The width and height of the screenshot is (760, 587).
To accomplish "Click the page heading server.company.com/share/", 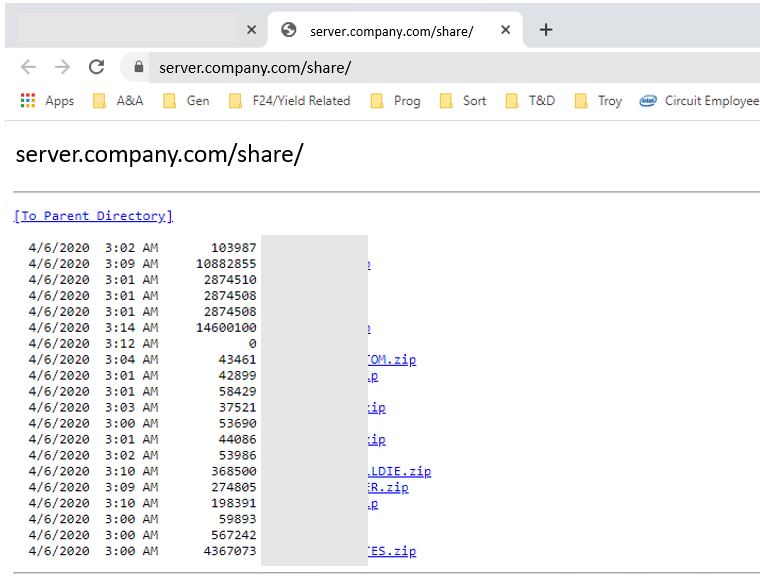I will [159, 155].
